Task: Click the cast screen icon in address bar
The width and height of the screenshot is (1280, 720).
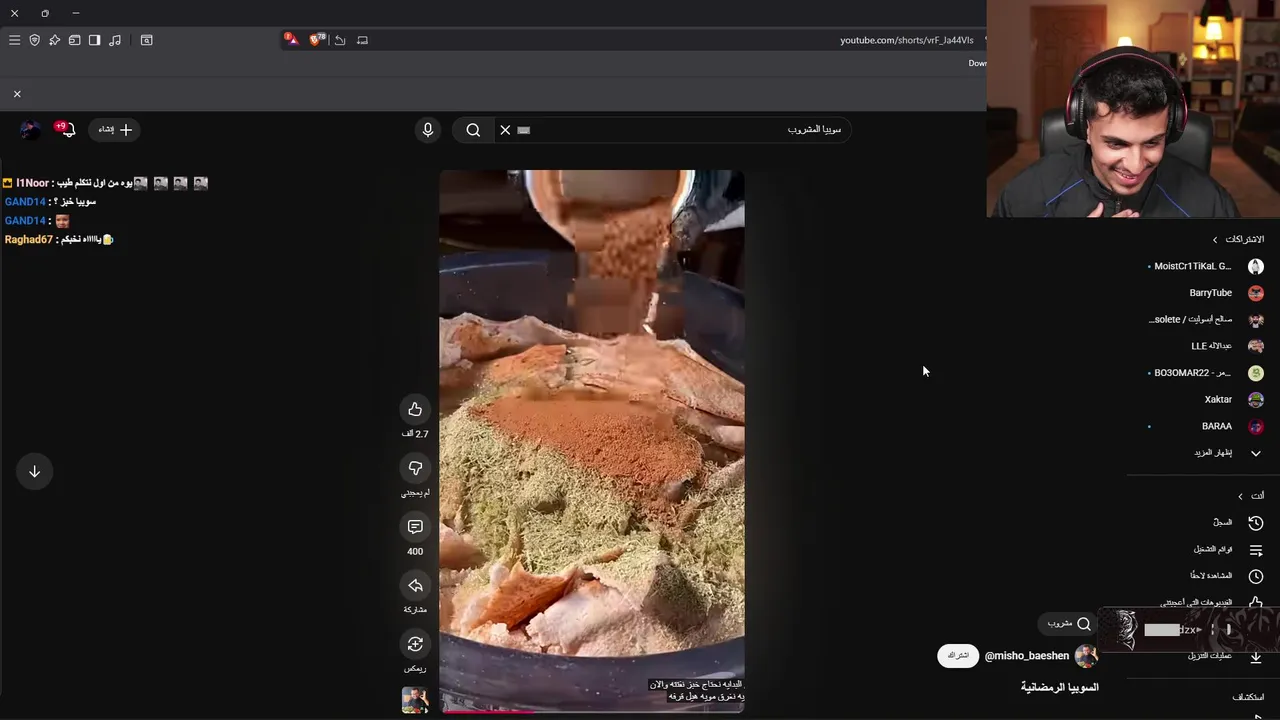Action: 363,40
